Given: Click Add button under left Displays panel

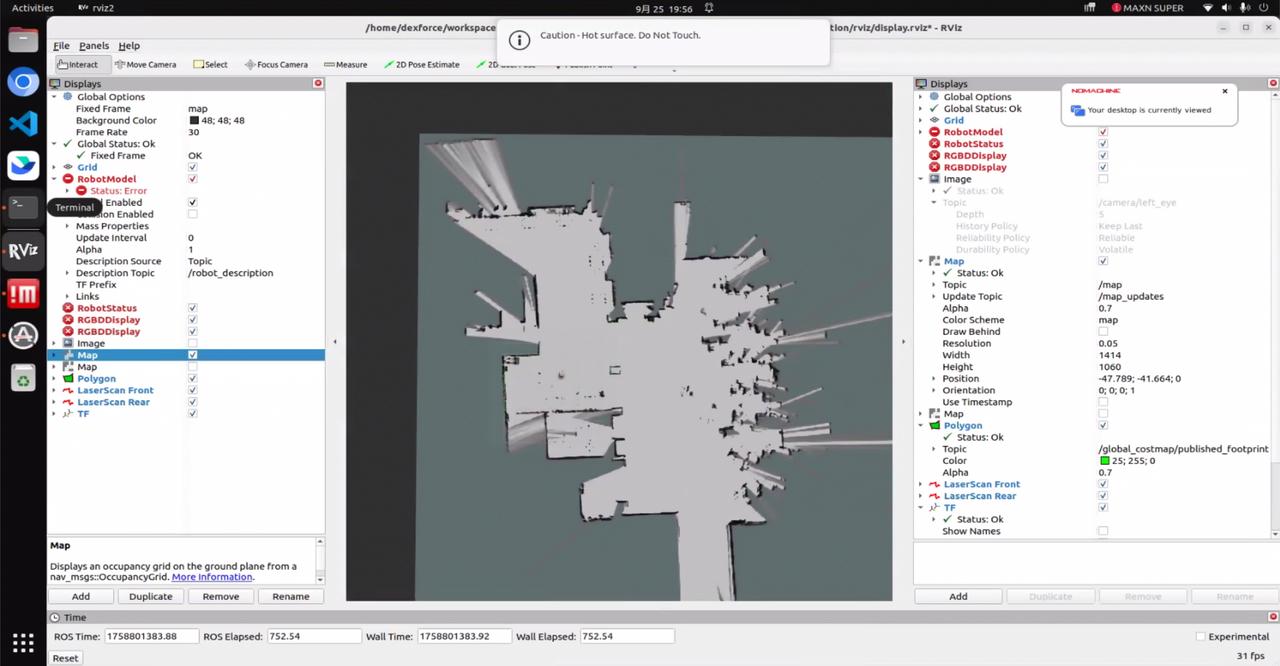Looking at the screenshot, I should pos(81,596).
